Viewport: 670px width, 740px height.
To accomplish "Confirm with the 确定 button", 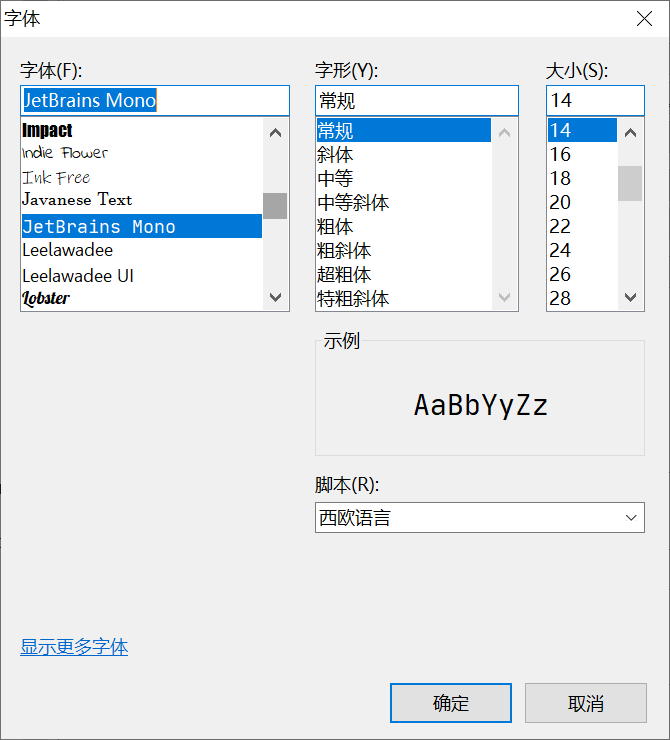I will (x=450, y=703).
